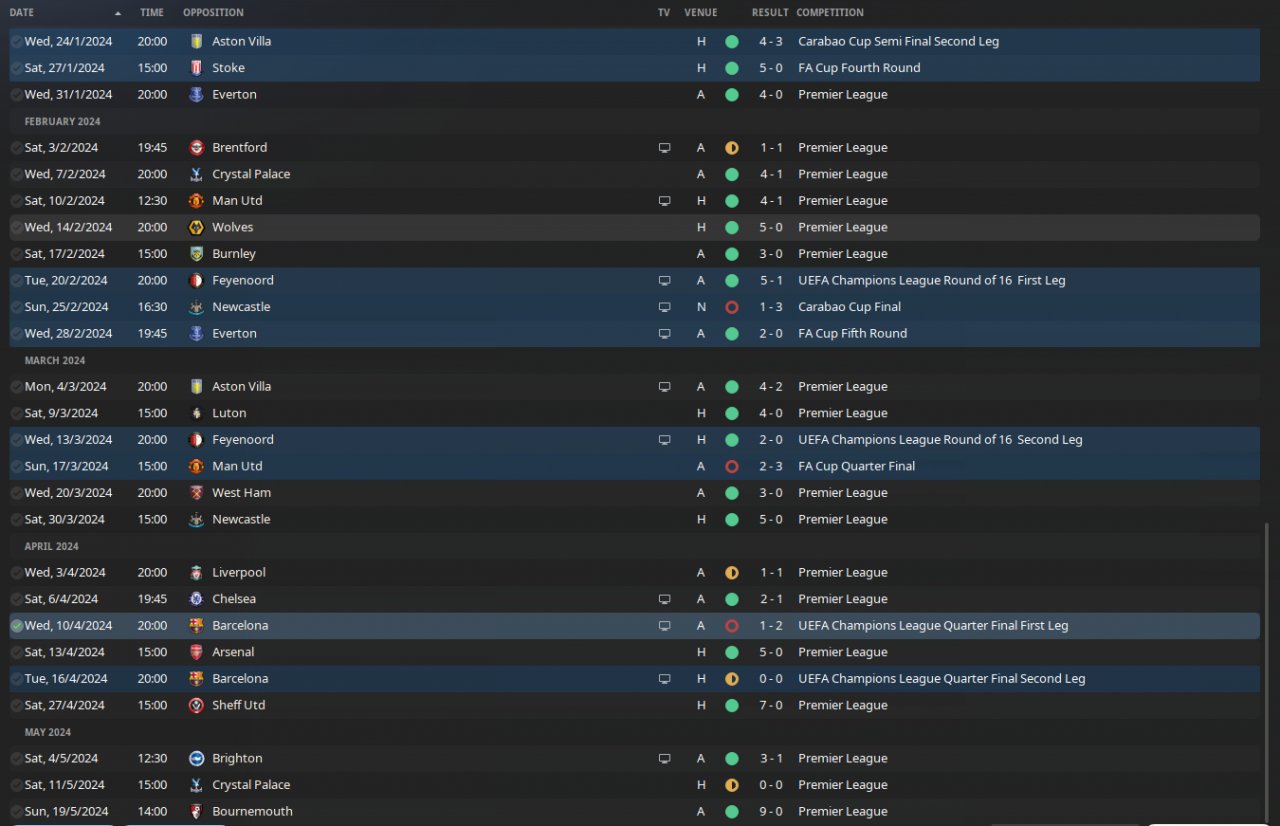Screen dimensions: 1280x826
Task: Click the Feyenoord badge in the 20/2/2024 row
Action: 196,281
